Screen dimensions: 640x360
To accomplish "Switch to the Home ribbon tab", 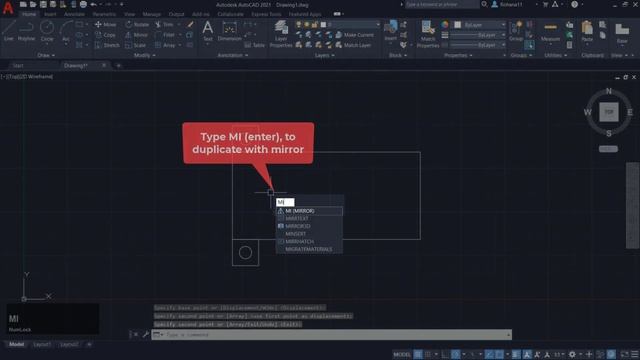I will point(29,14).
